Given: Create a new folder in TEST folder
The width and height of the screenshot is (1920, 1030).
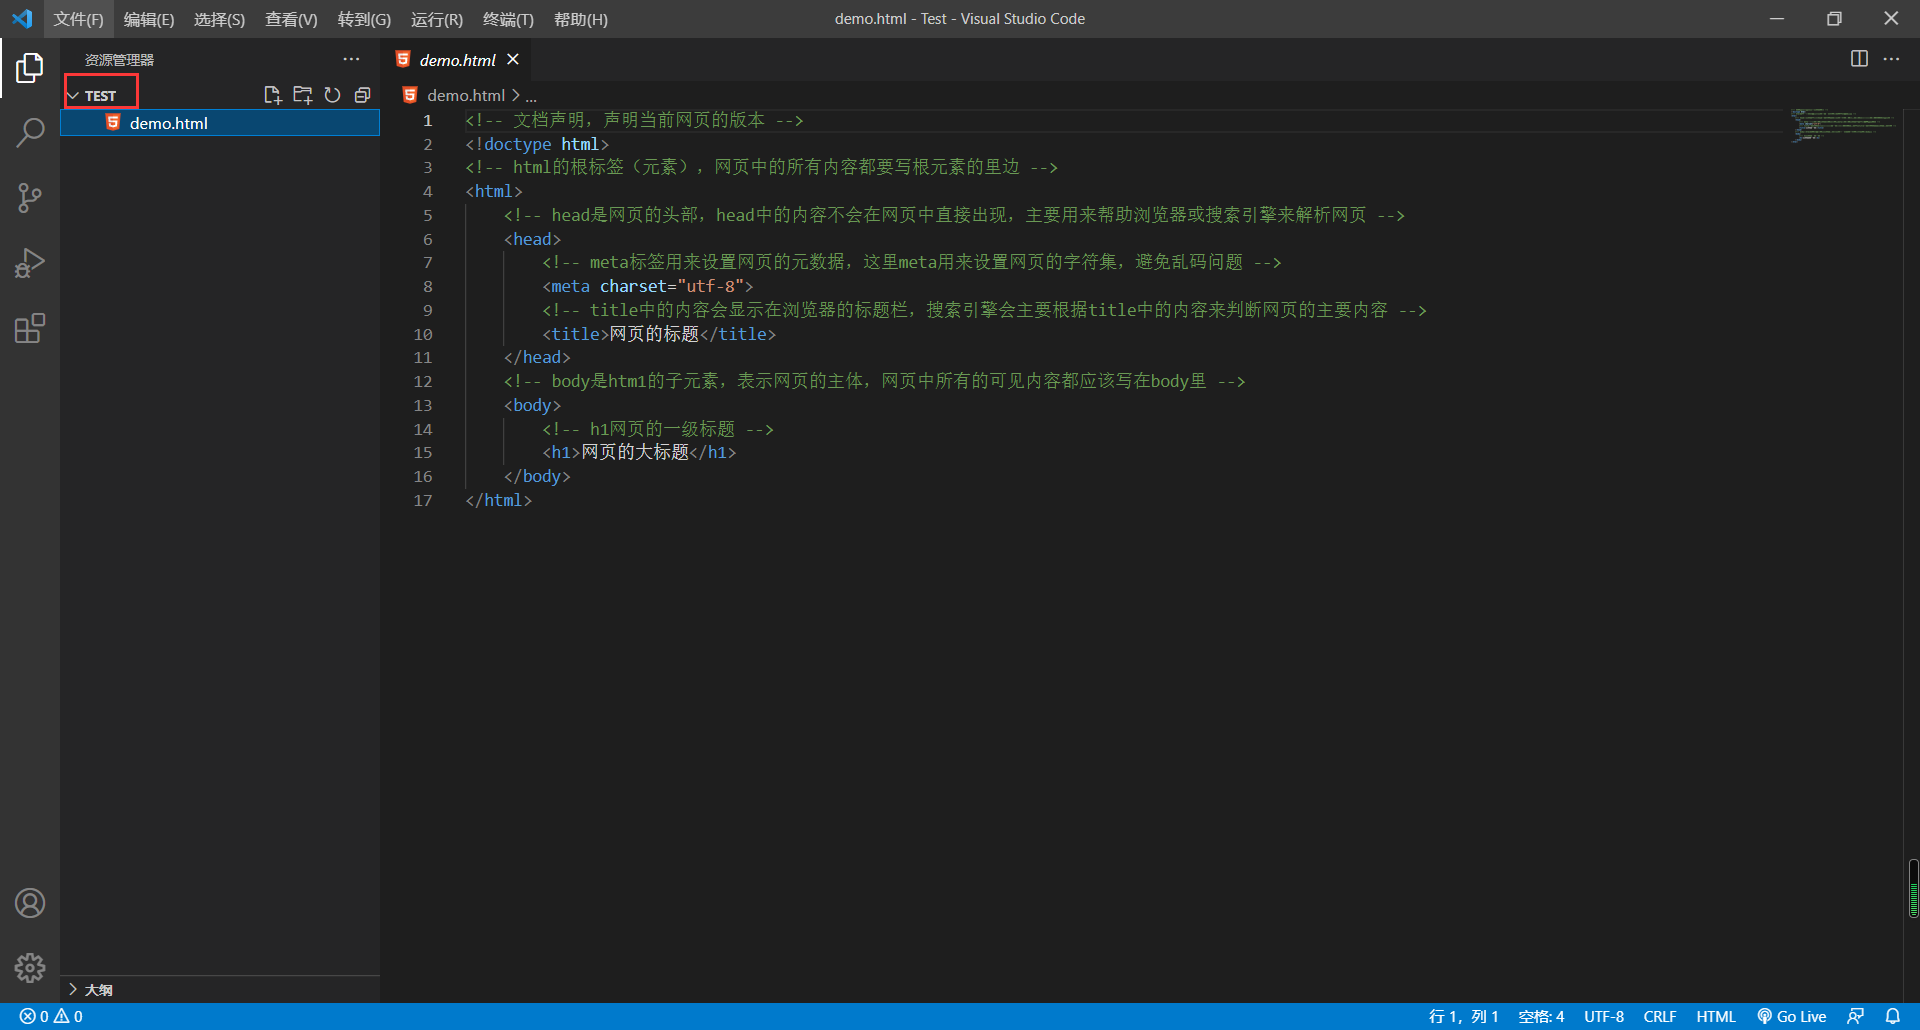Looking at the screenshot, I should pyautogui.click(x=302, y=95).
